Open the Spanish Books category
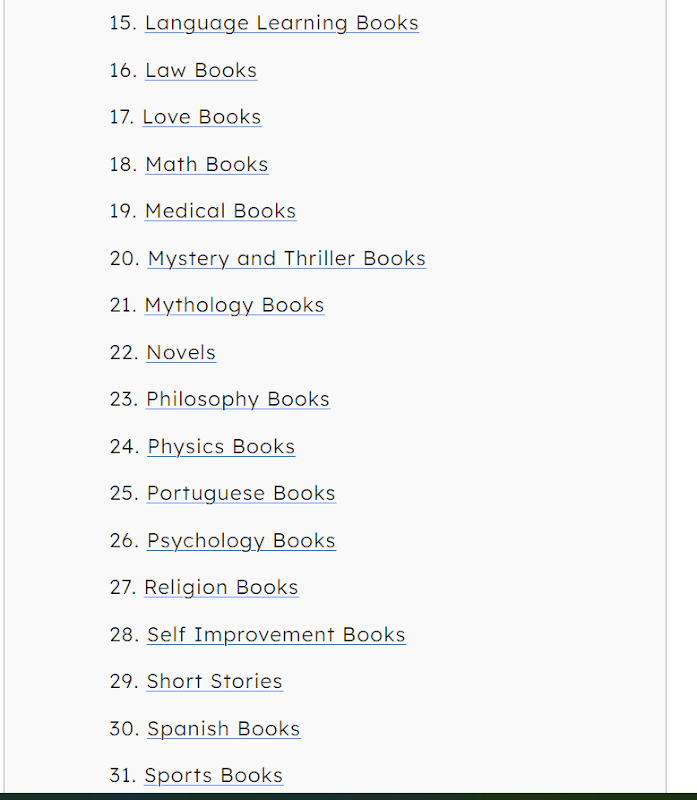 tap(223, 728)
